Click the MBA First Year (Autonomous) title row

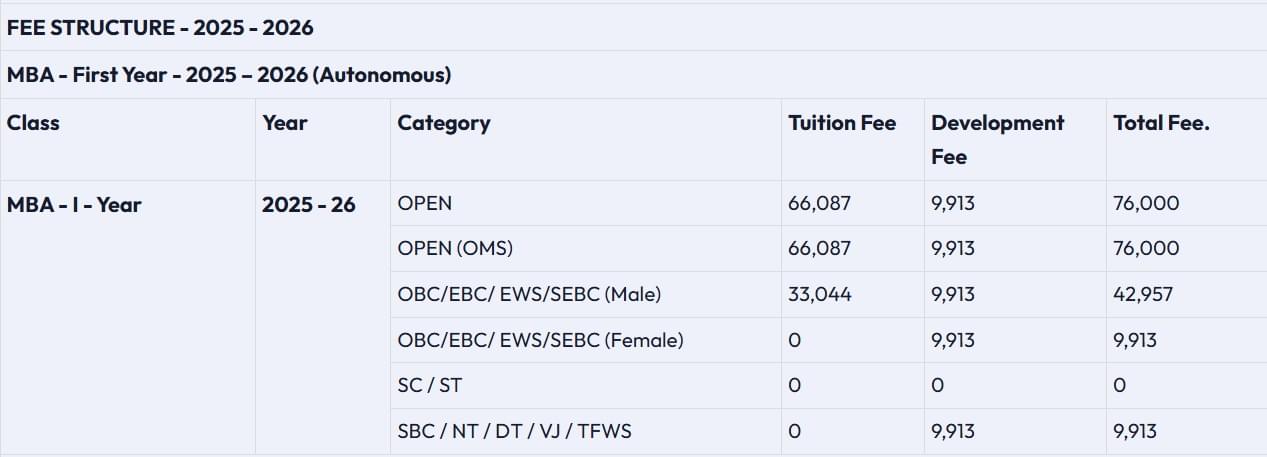coord(229,75)
